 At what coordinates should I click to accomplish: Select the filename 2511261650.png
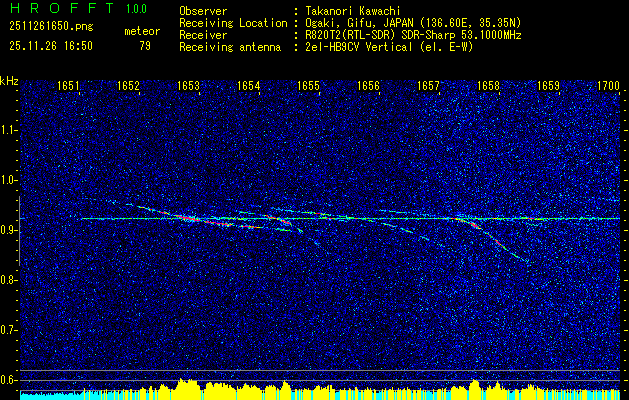tap(51, 27)
